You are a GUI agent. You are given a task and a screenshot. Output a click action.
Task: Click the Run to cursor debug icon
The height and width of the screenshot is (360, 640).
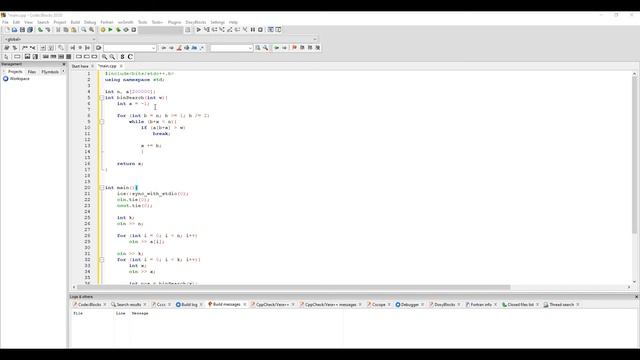click(x=207, y=30)
